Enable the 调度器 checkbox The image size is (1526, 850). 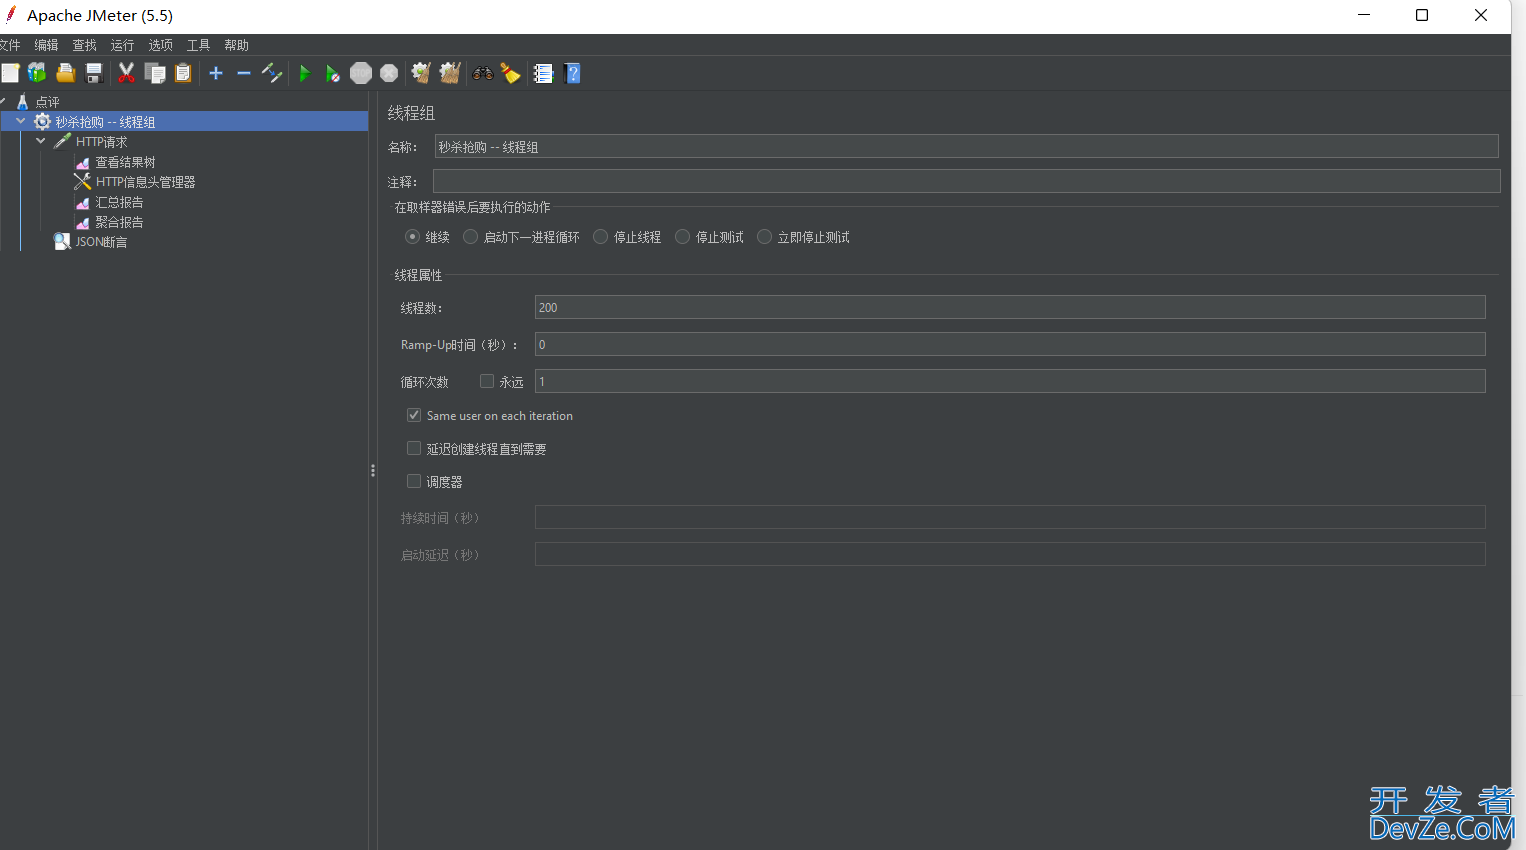[x=414, y=481]
